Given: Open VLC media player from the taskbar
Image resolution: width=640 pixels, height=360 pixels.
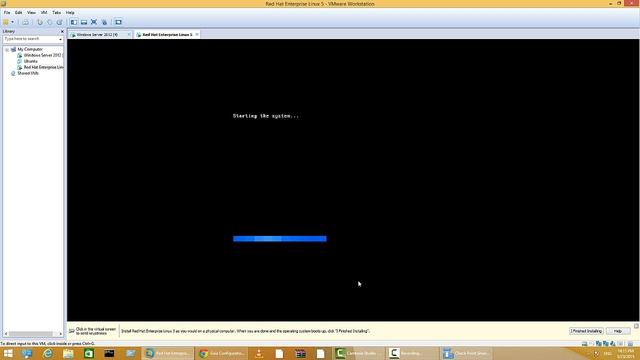Looking at the screenshot, I should click(x=259, y=353).
